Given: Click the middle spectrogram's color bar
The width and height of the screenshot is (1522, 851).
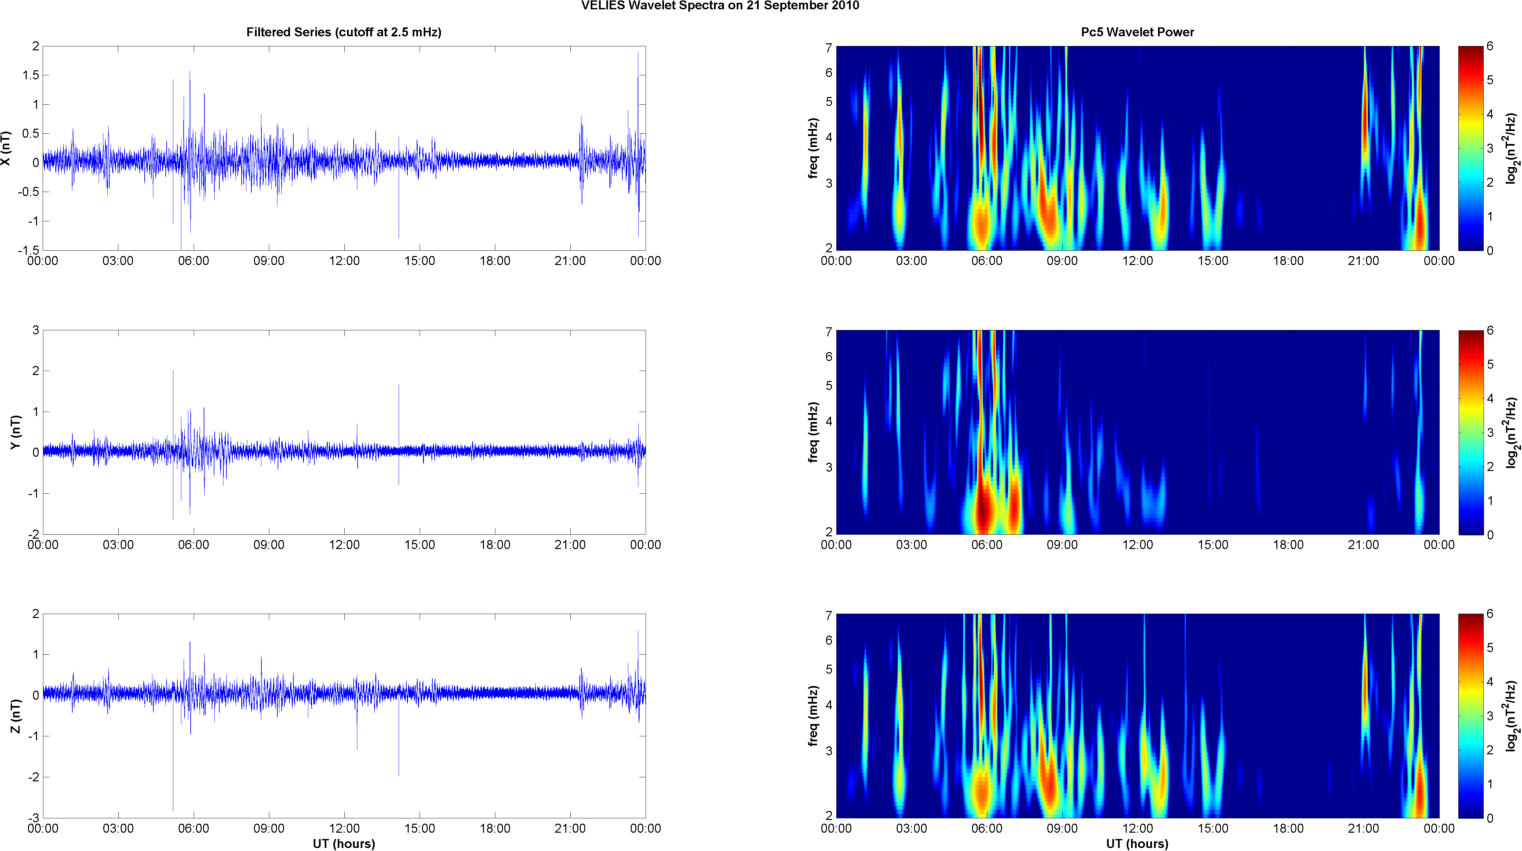Looking at the screenshot, I should point(1470,432).
